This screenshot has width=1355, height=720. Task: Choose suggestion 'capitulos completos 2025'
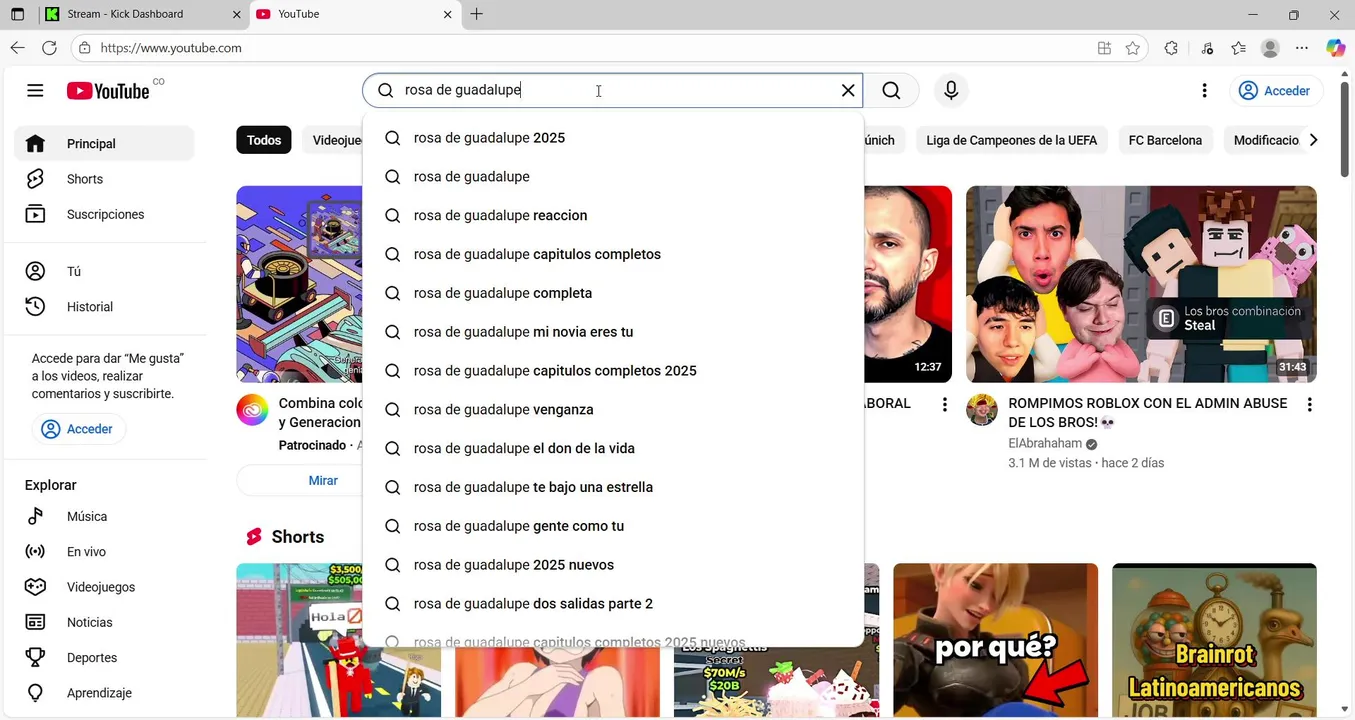point(613,371)
